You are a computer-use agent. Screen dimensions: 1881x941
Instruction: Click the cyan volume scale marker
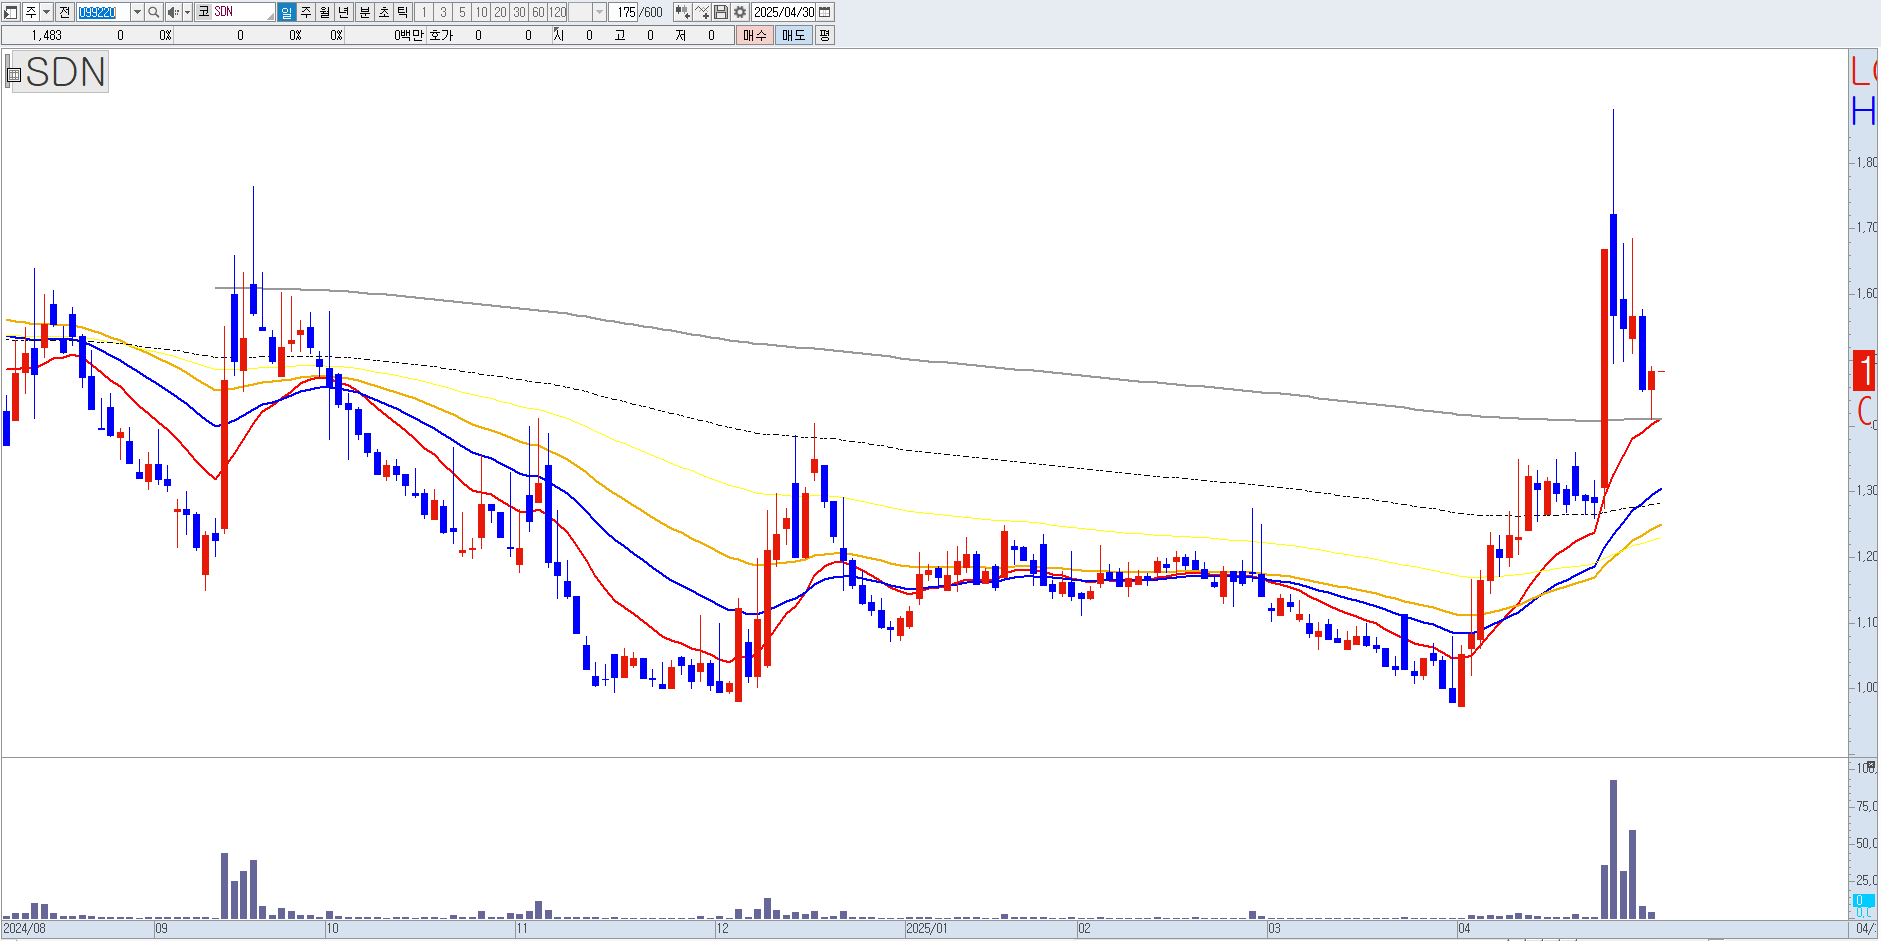1864,901
